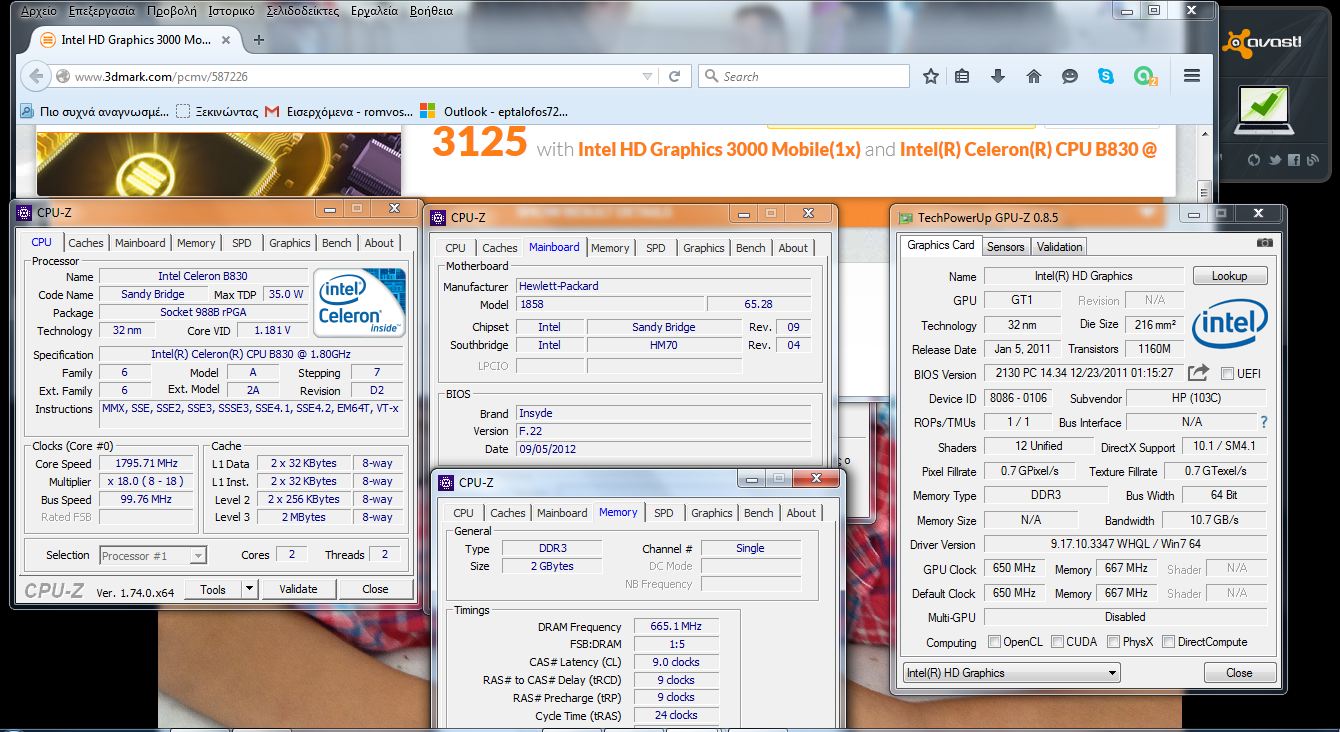Image resolution: width=1340 pixels, height=732 pixels.
Task: Open the Βοήθεια menu
Action: tap(431, 11)
